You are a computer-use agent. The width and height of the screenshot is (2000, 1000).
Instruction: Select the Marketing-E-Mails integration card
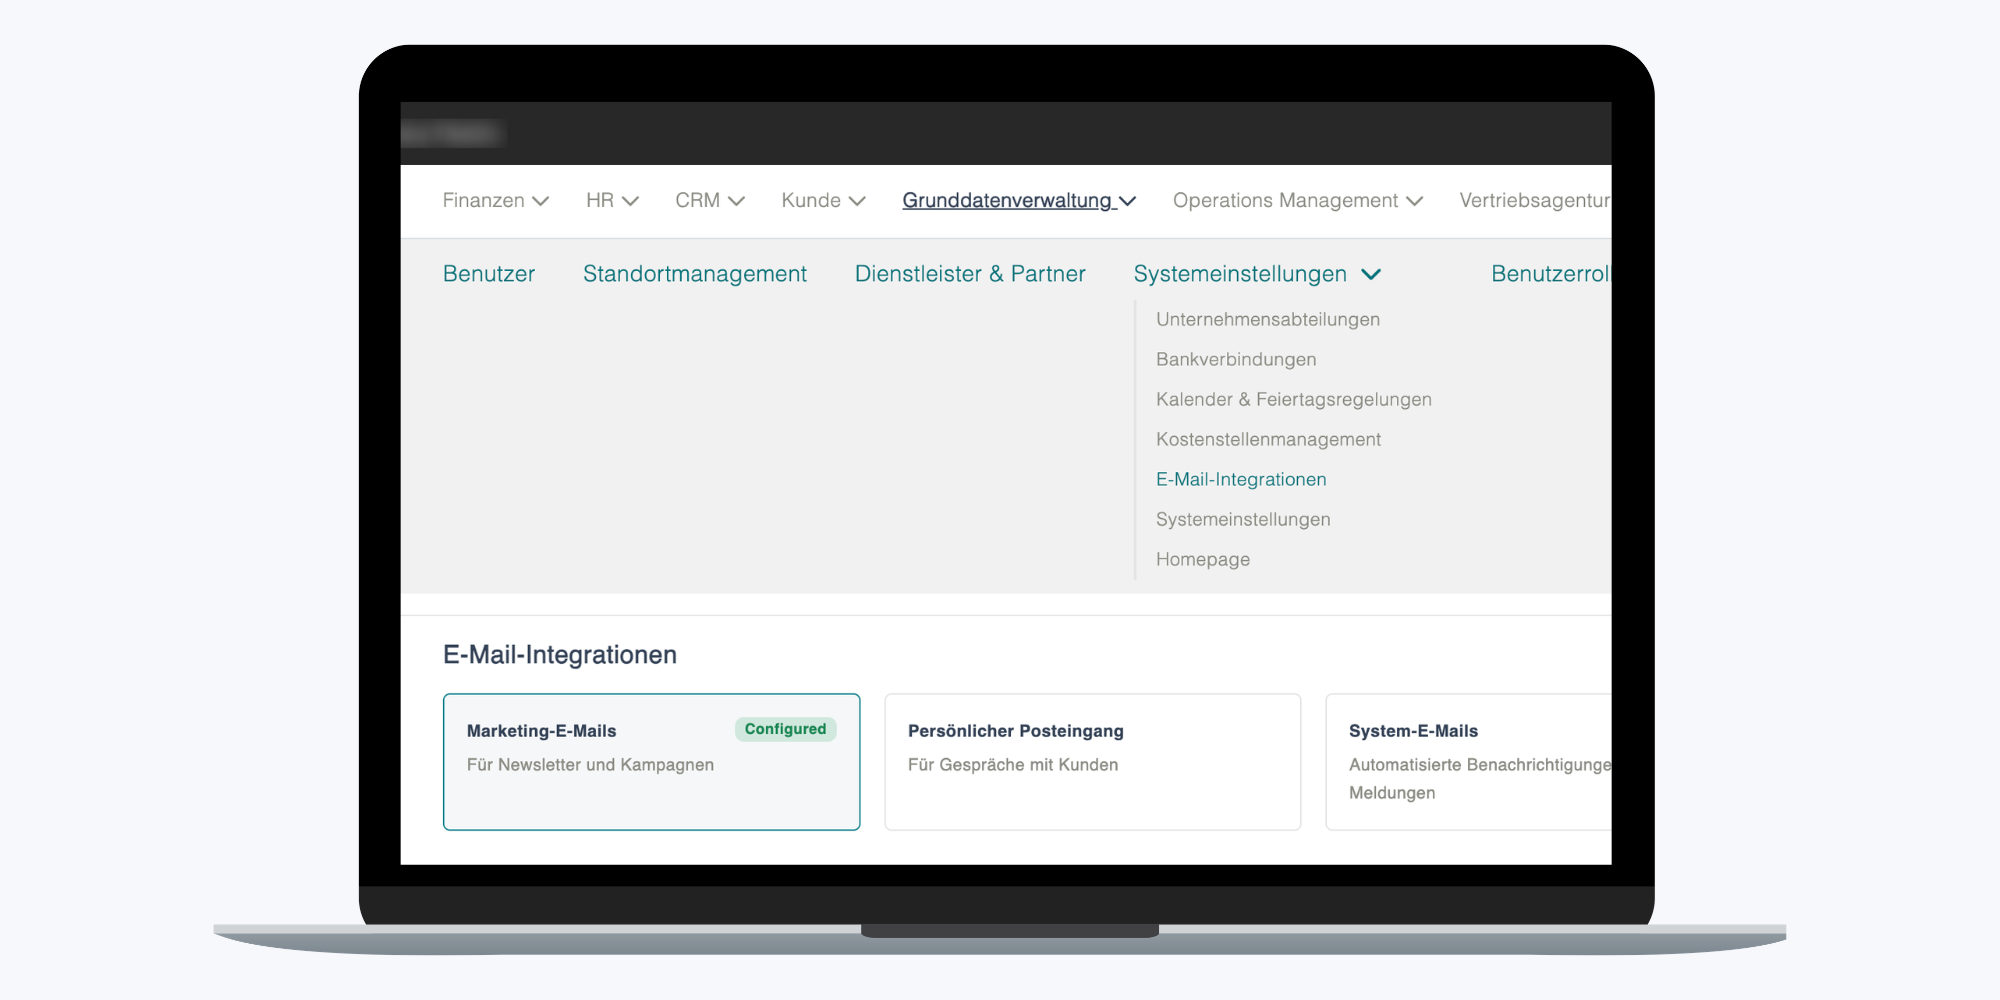click(x=651, y=762)
